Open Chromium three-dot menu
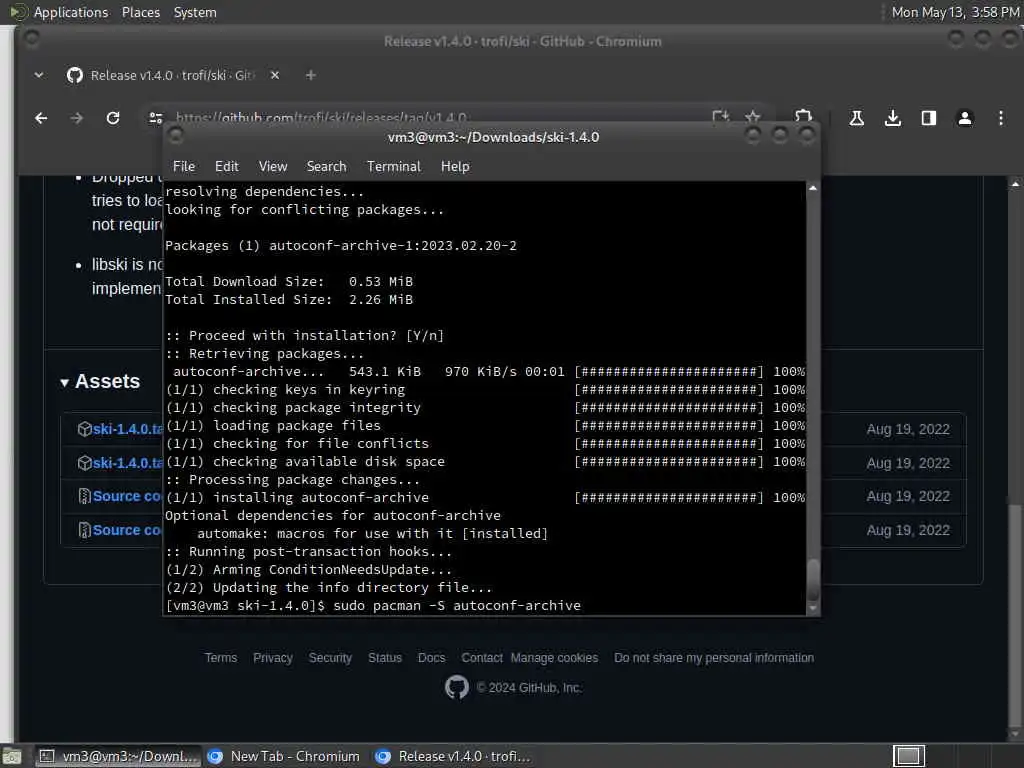The height and width of the screenshot is (768, 1024). (x=1000, y=118)
